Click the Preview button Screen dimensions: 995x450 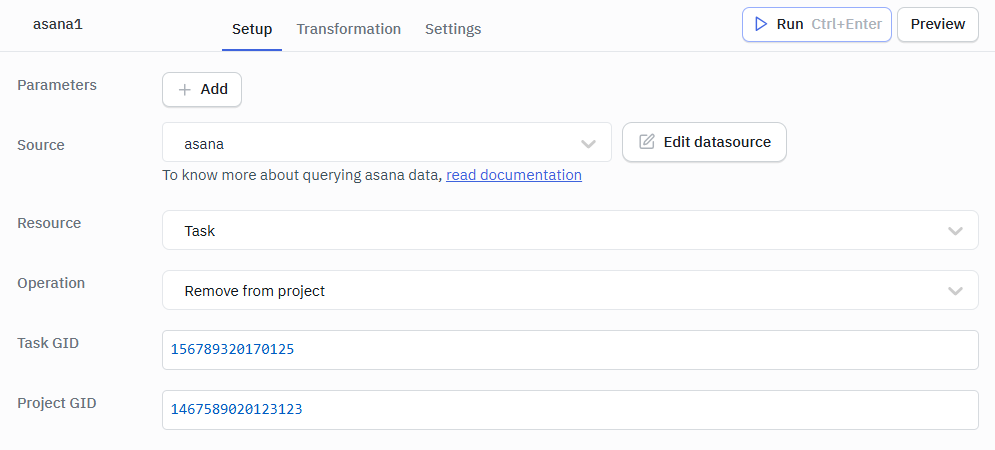pos(937,24)
